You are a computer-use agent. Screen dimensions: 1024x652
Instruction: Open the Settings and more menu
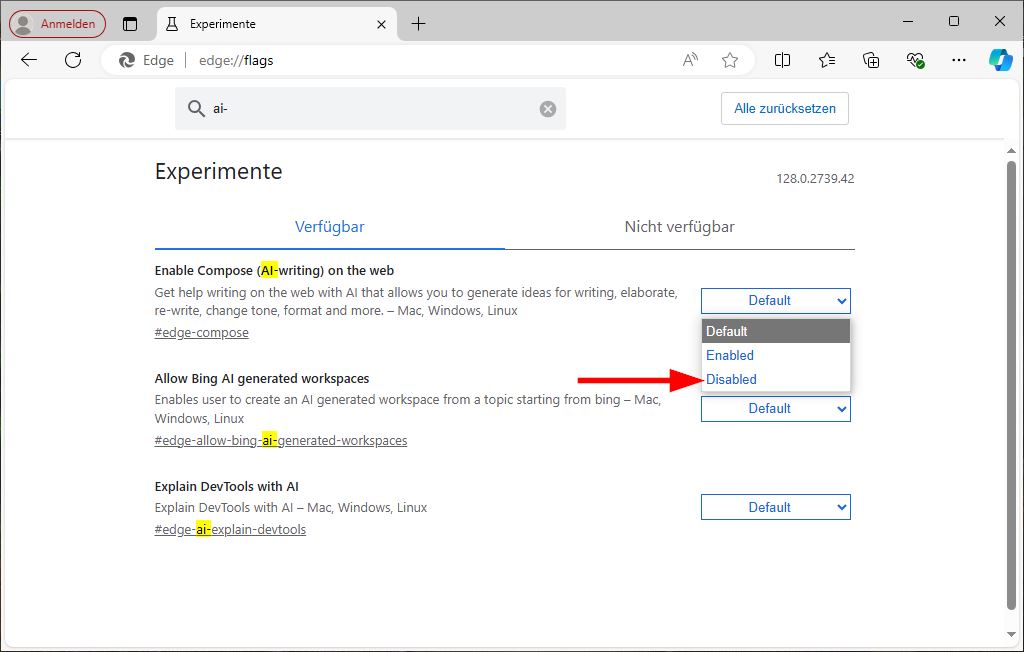958,60
